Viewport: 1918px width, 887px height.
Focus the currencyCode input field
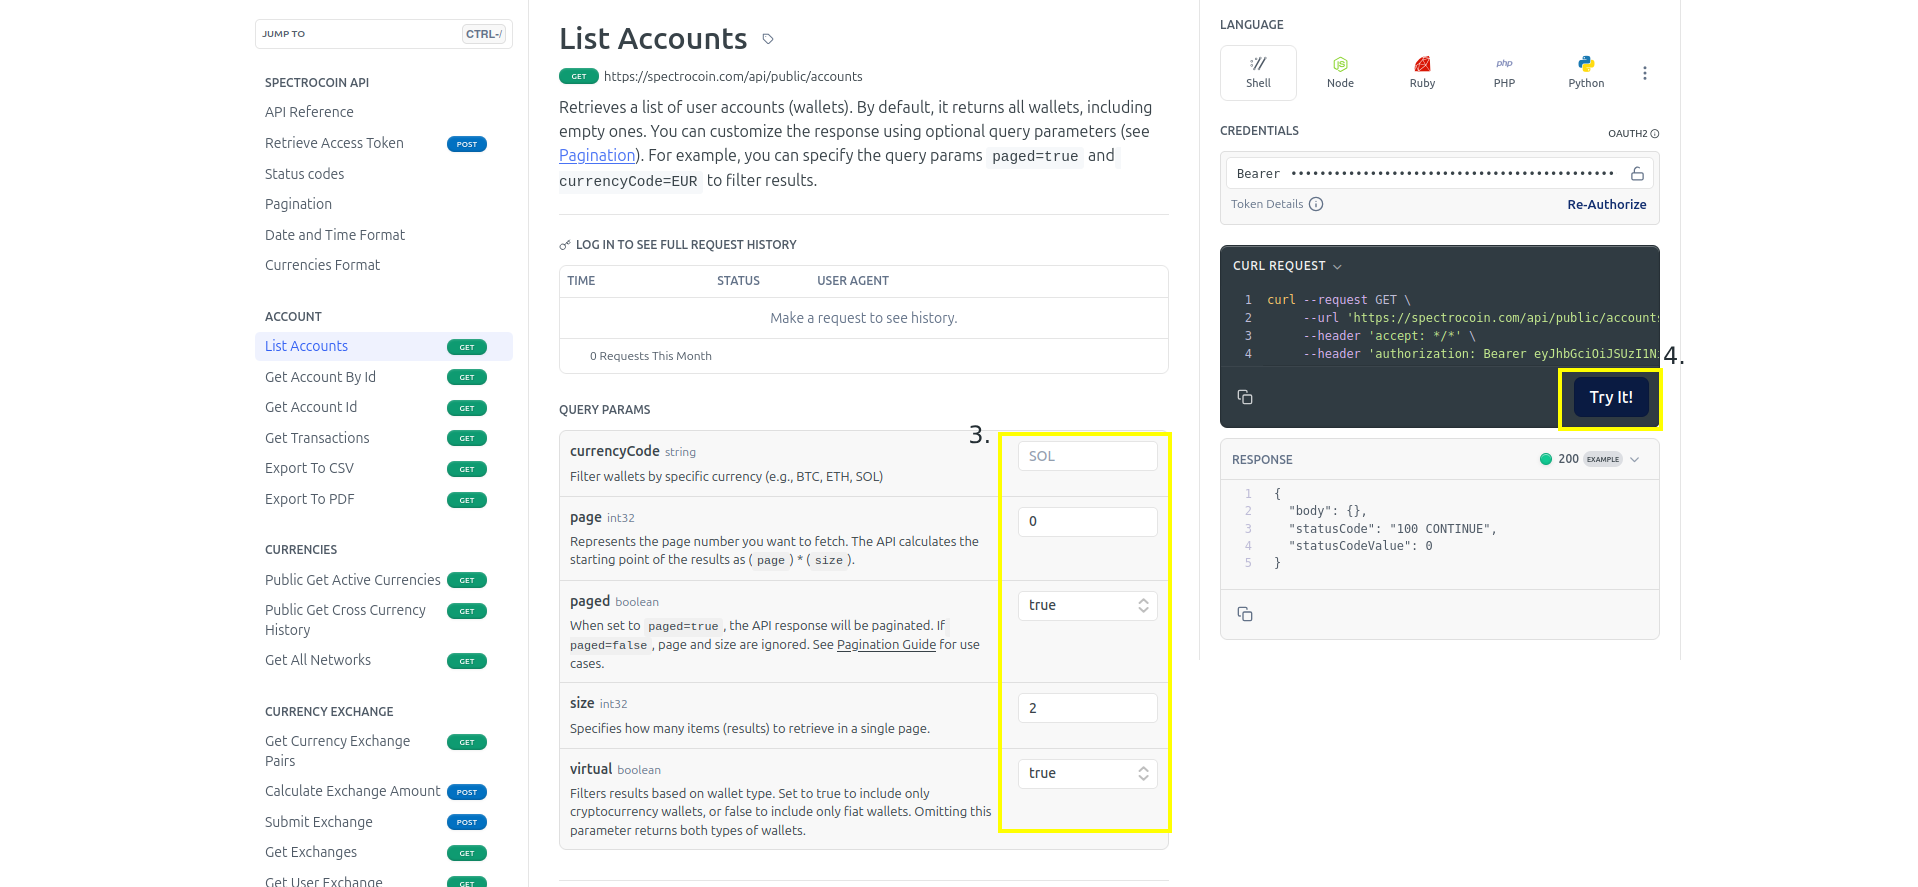tap(1088, 456)
